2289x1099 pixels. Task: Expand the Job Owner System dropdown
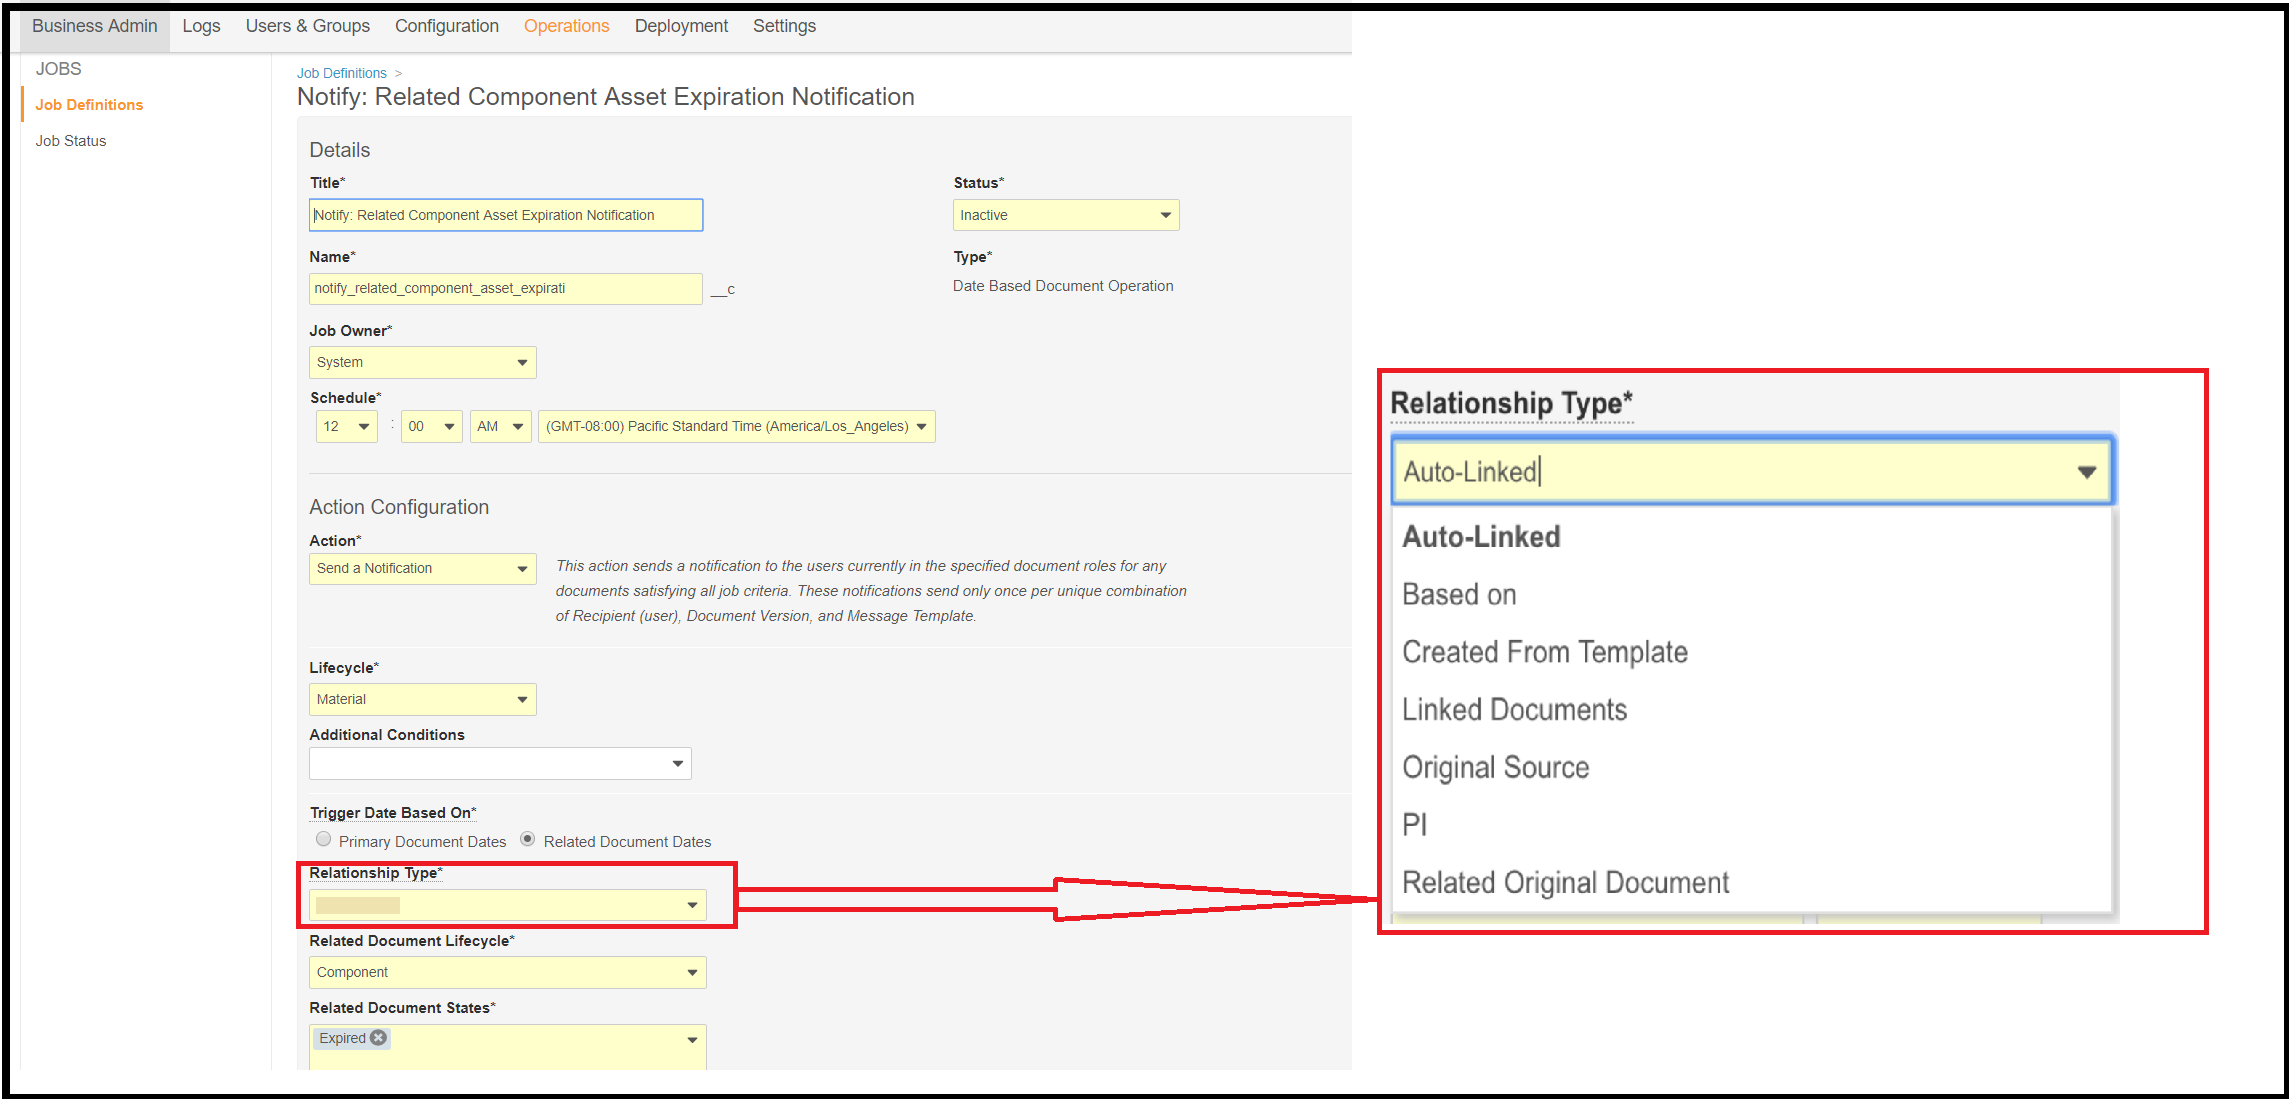pyautogui.click(x=422, y=362)
